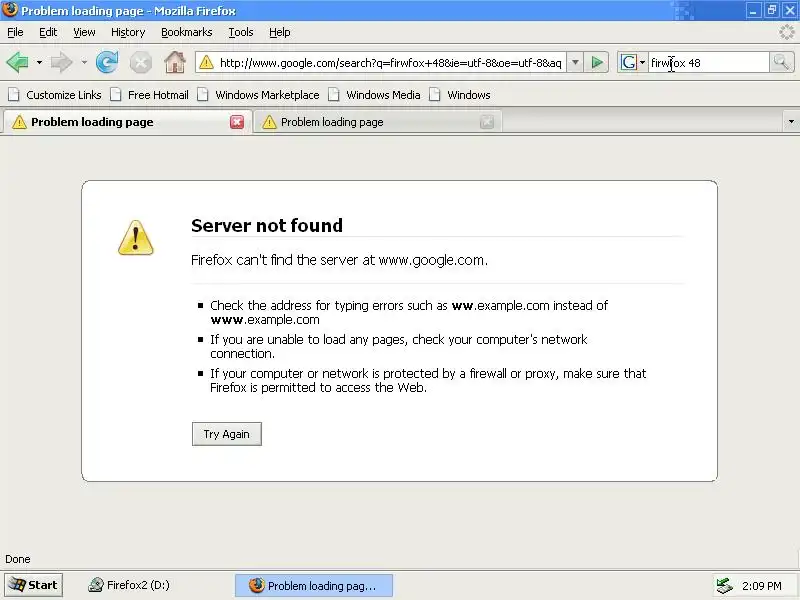Screen dimensions: 800x600
Task: Click the grayed Forward arrow
Action: pyautogui.click(x=62, y=63)
